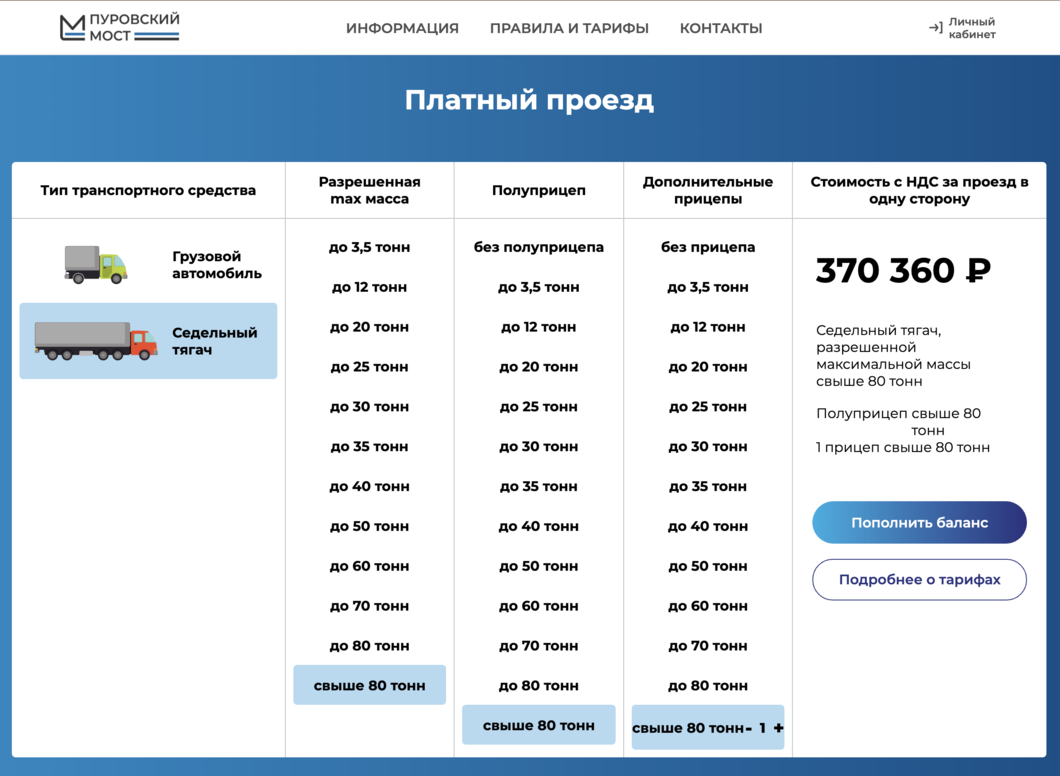Choose до 60 тонн in Дополнительные прицепы column

click(708, 606)
